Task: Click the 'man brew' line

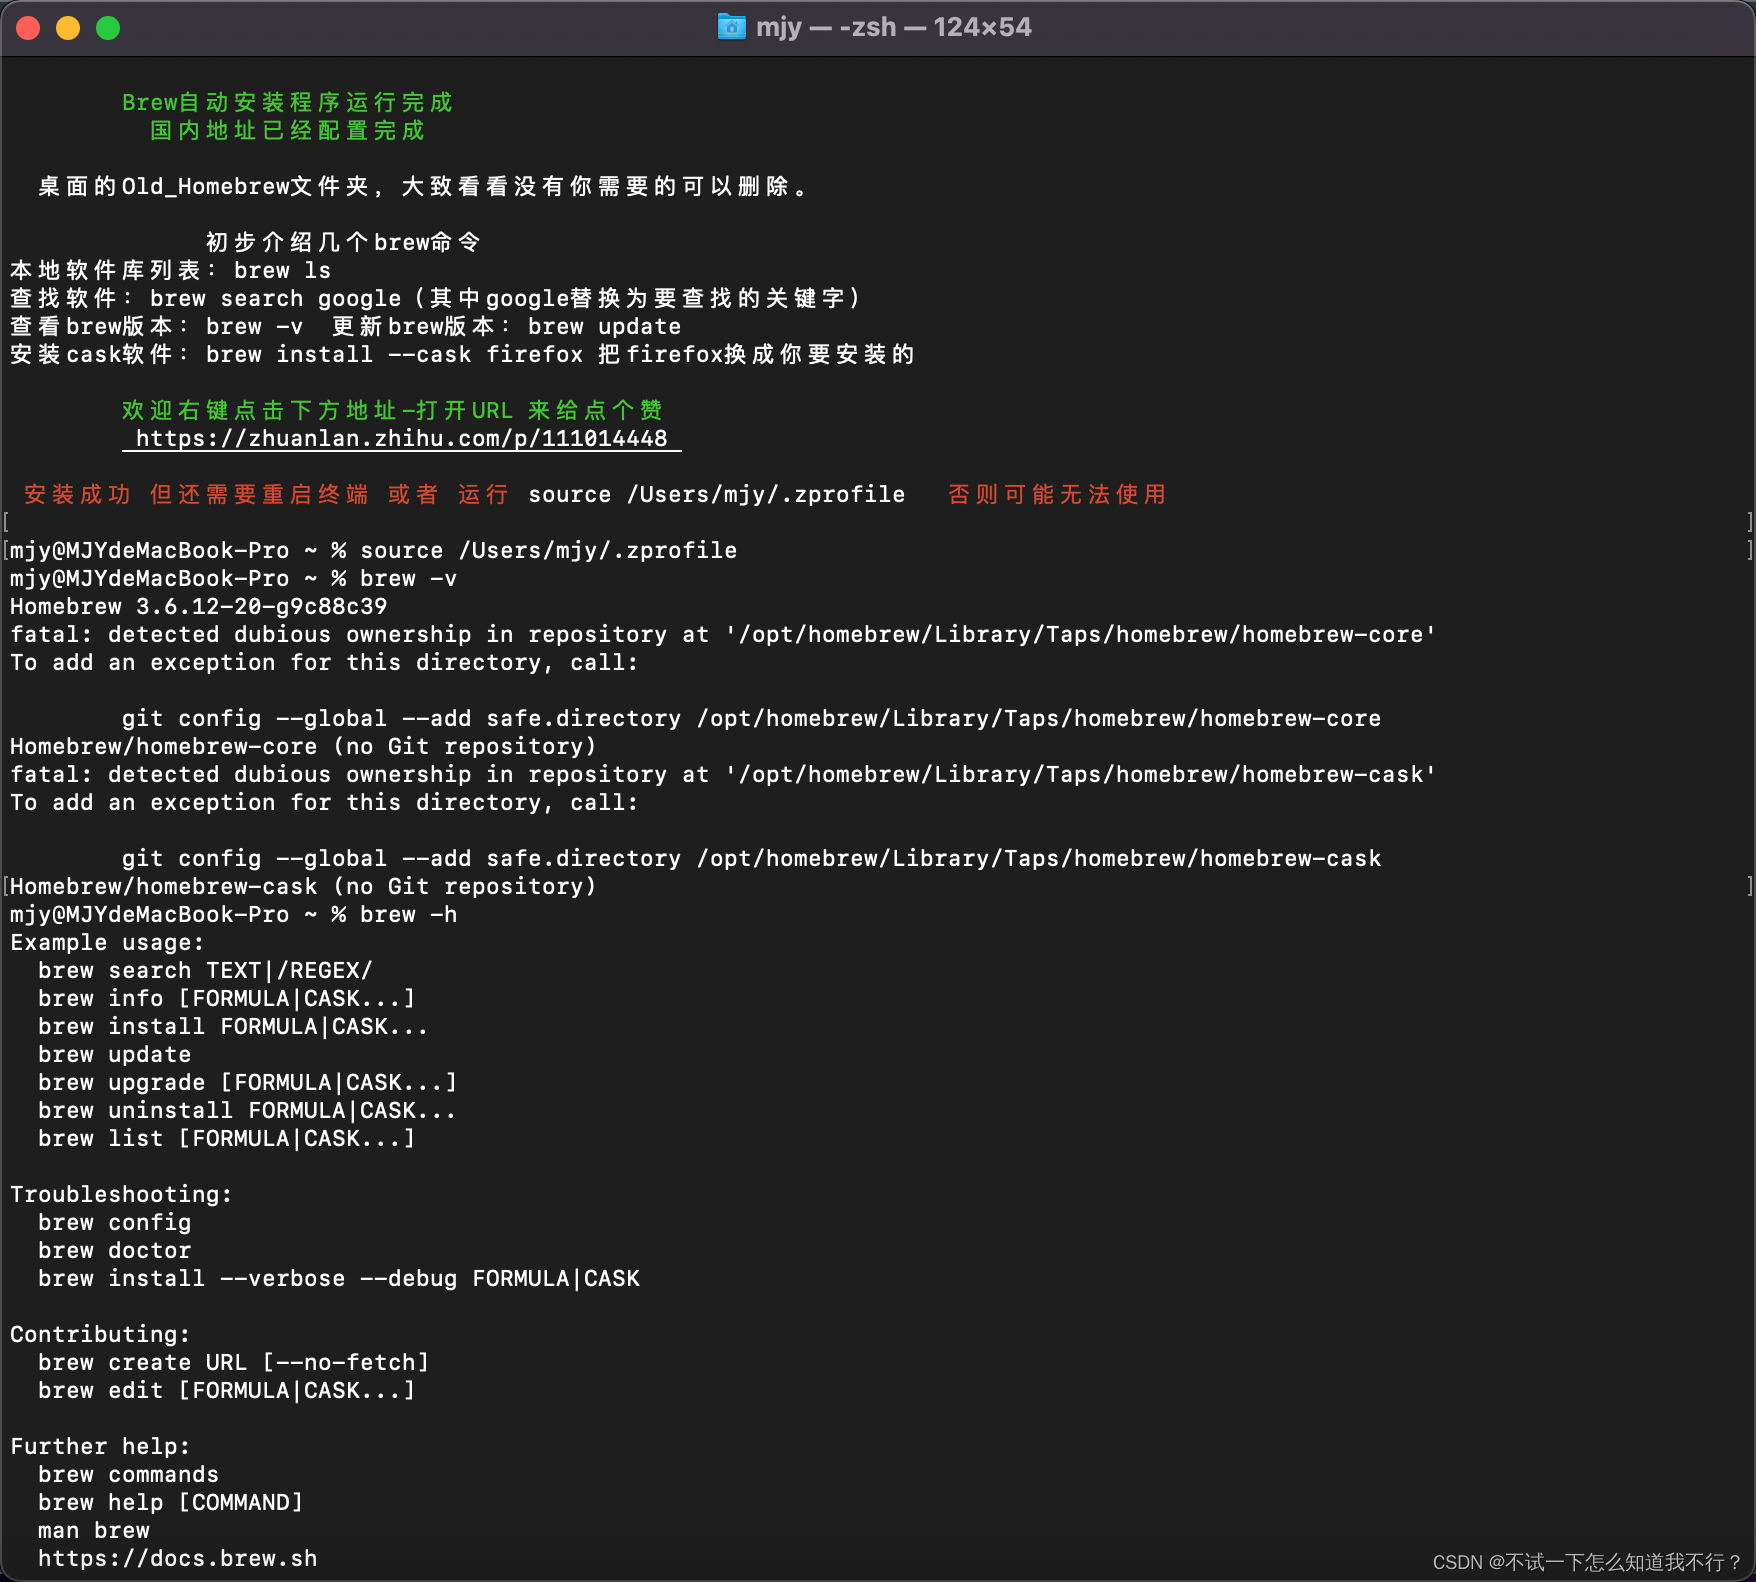Action: [x=94, y=1531]
